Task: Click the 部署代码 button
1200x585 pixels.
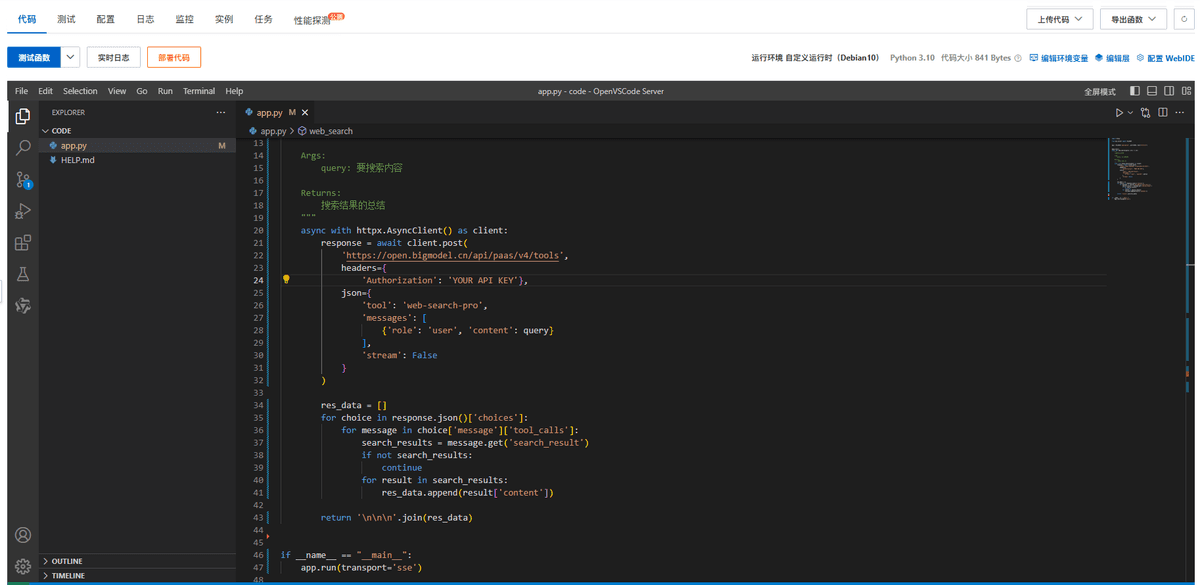Action: click(174, 57)
